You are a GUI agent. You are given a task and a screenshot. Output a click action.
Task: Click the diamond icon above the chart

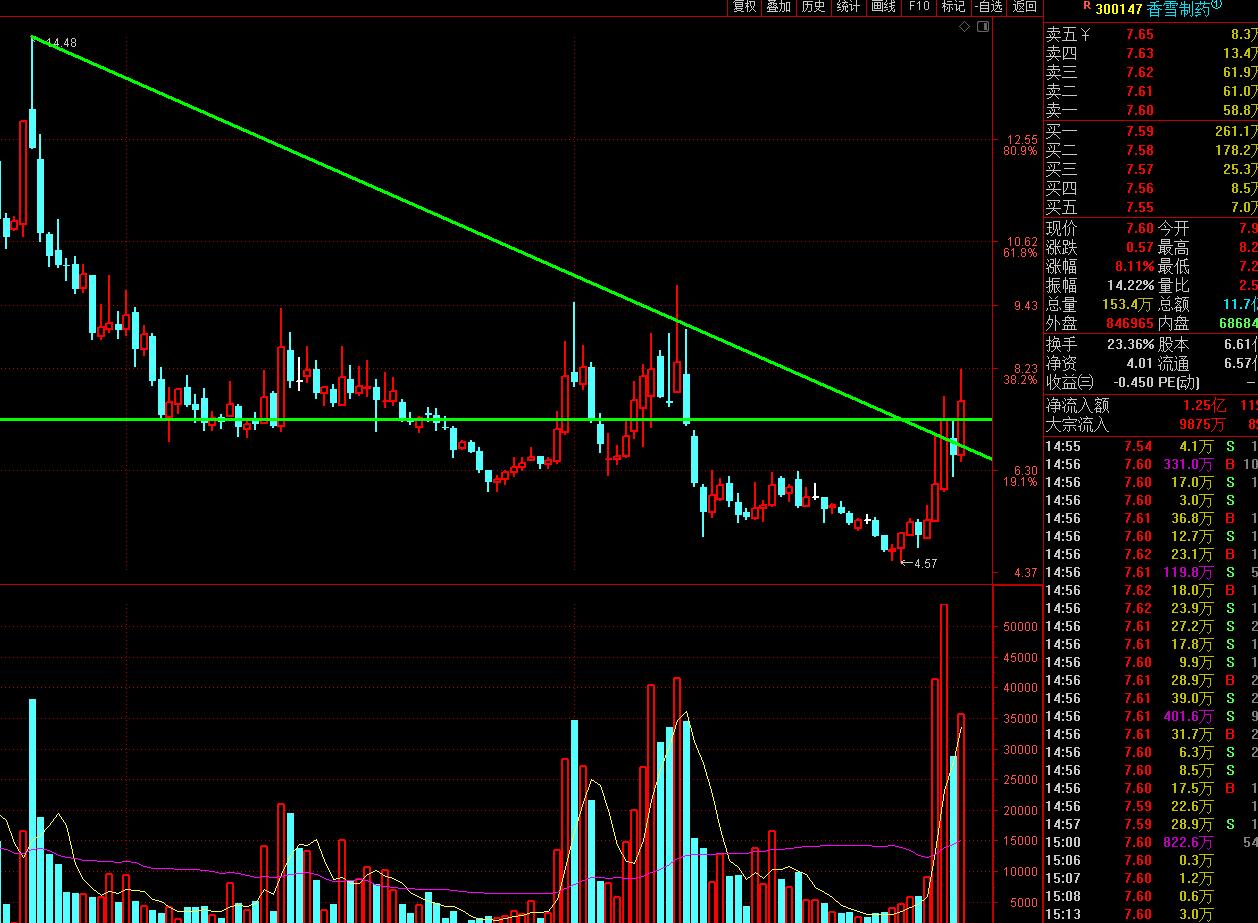[x=964, y=27]
